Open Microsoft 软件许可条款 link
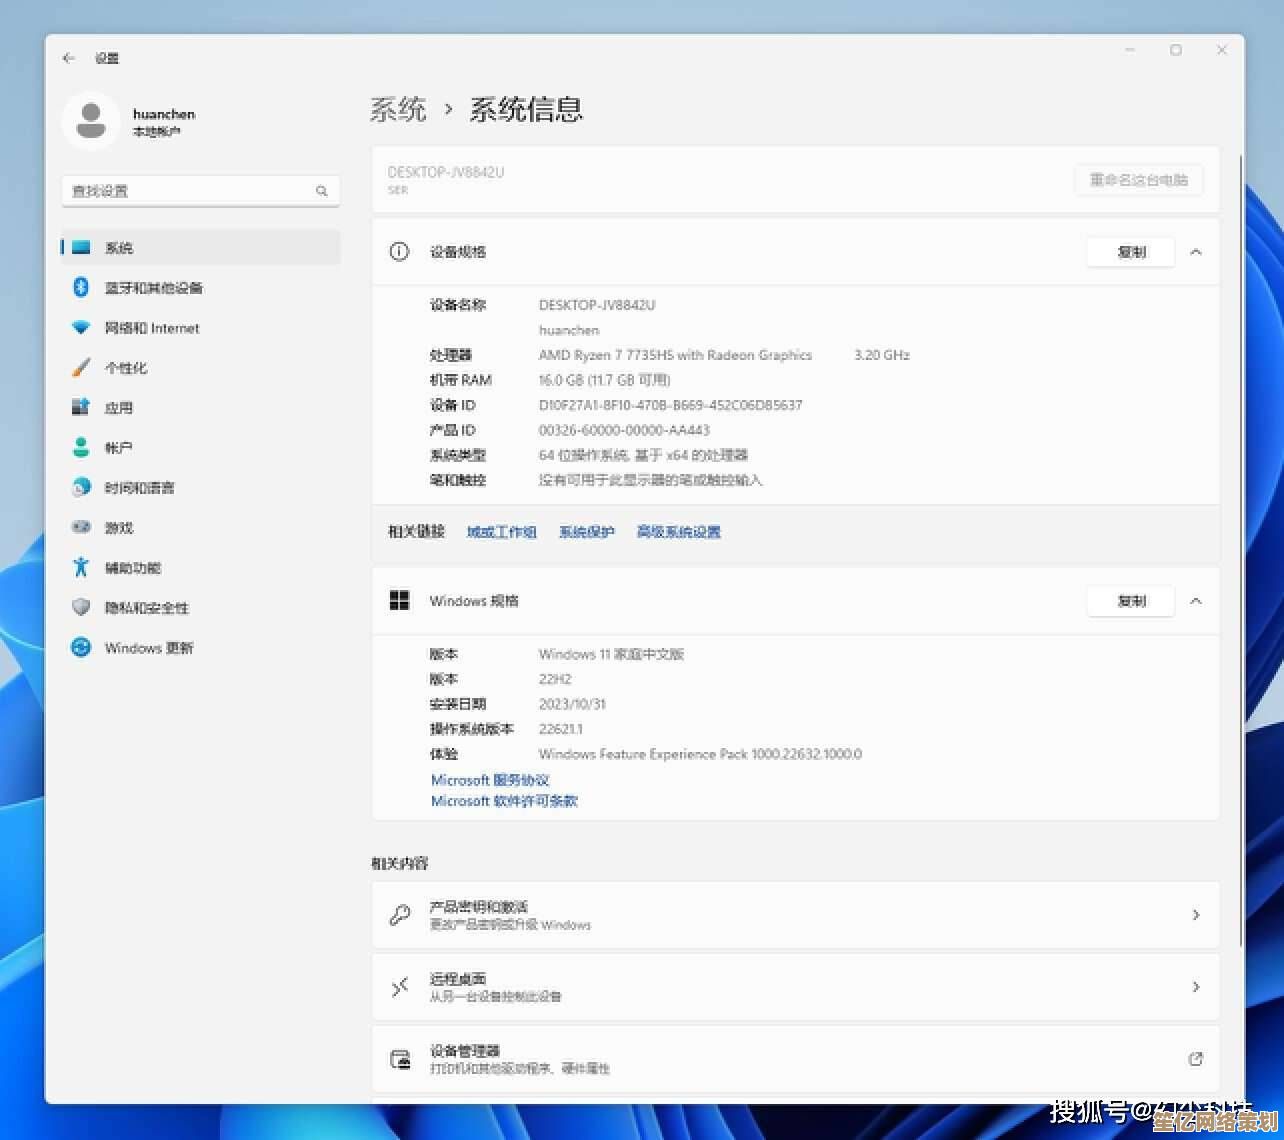The height and width of the screenshot is (1140, 1284). [504, 801]
